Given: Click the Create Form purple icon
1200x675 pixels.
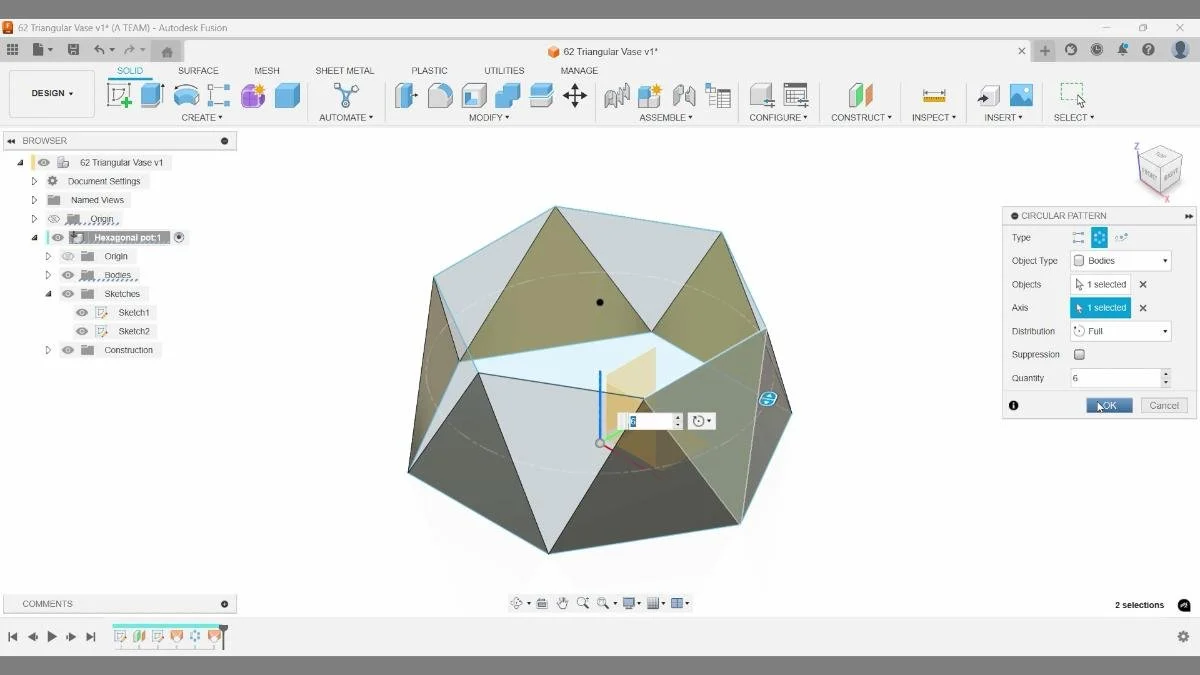Looking at the screenshot, I should [253, 95].
